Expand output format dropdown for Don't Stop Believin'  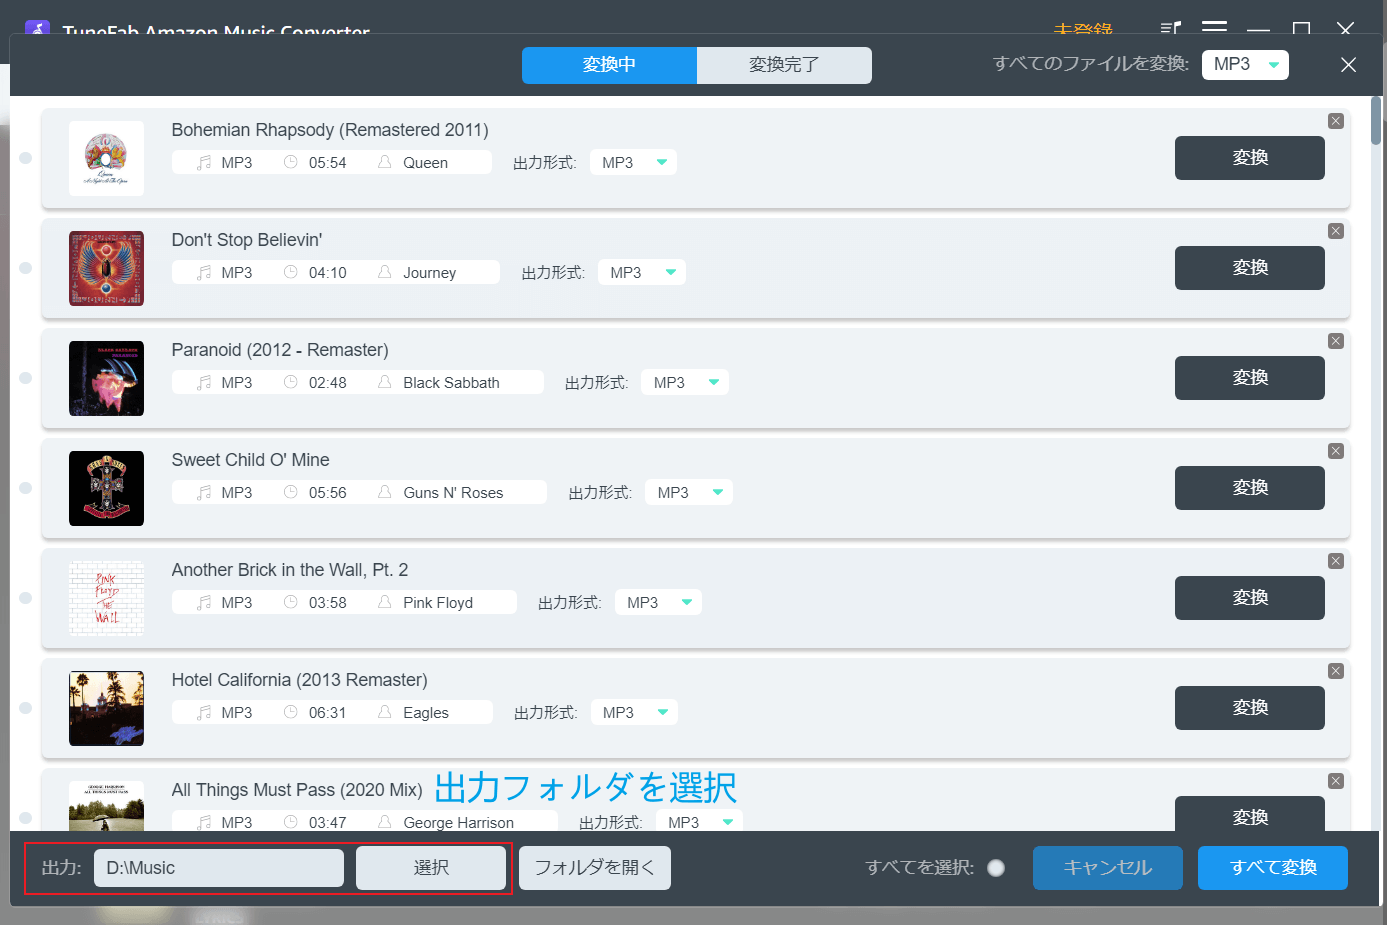tap(641, 273)
